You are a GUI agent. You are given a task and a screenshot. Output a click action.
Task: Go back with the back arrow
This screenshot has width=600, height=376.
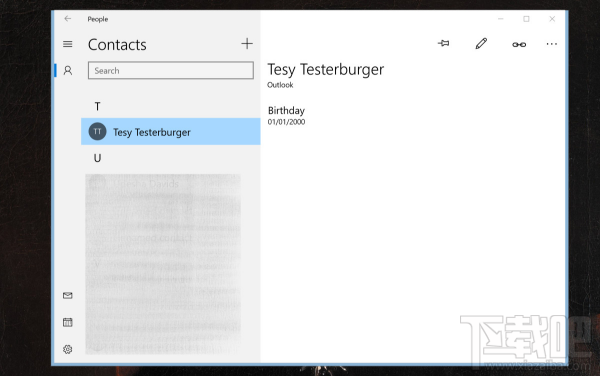(68, 19)
